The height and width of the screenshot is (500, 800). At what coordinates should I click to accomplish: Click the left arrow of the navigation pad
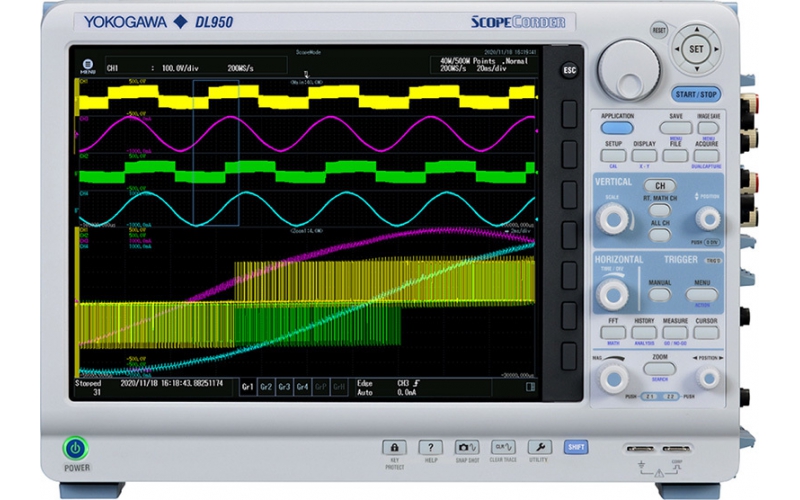click(677, 49)
